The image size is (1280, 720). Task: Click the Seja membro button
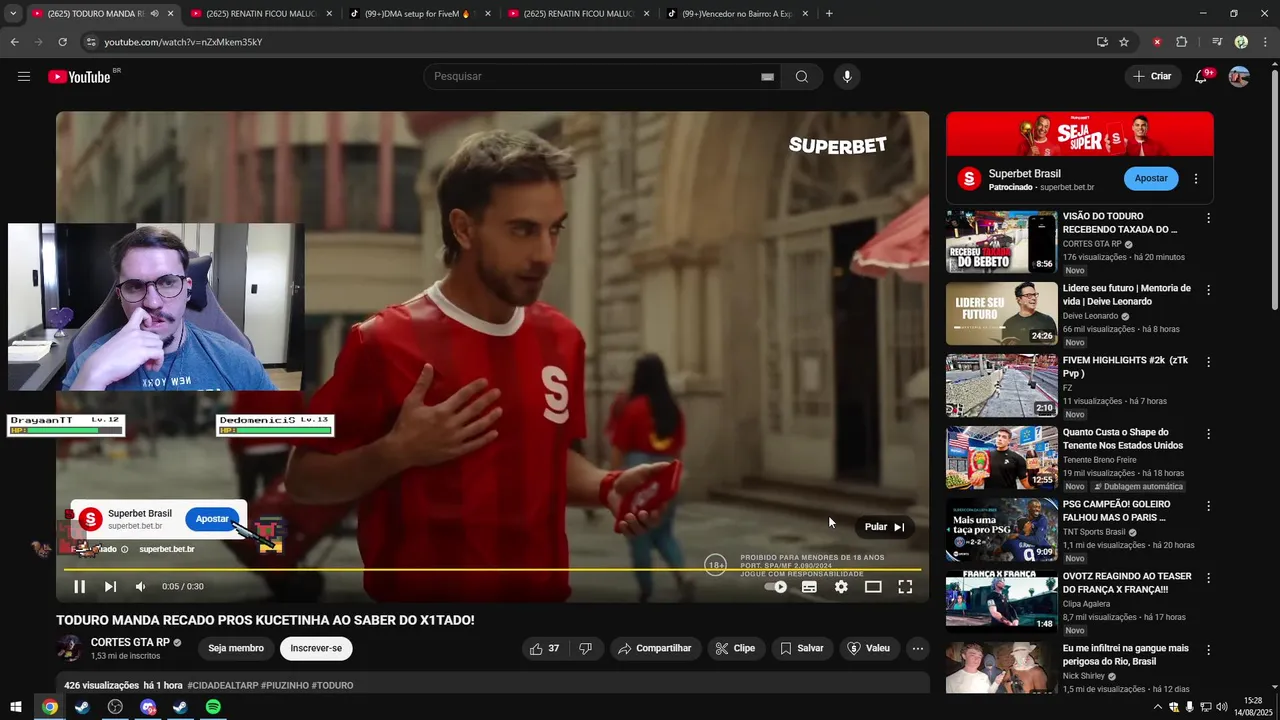point(236,649)
